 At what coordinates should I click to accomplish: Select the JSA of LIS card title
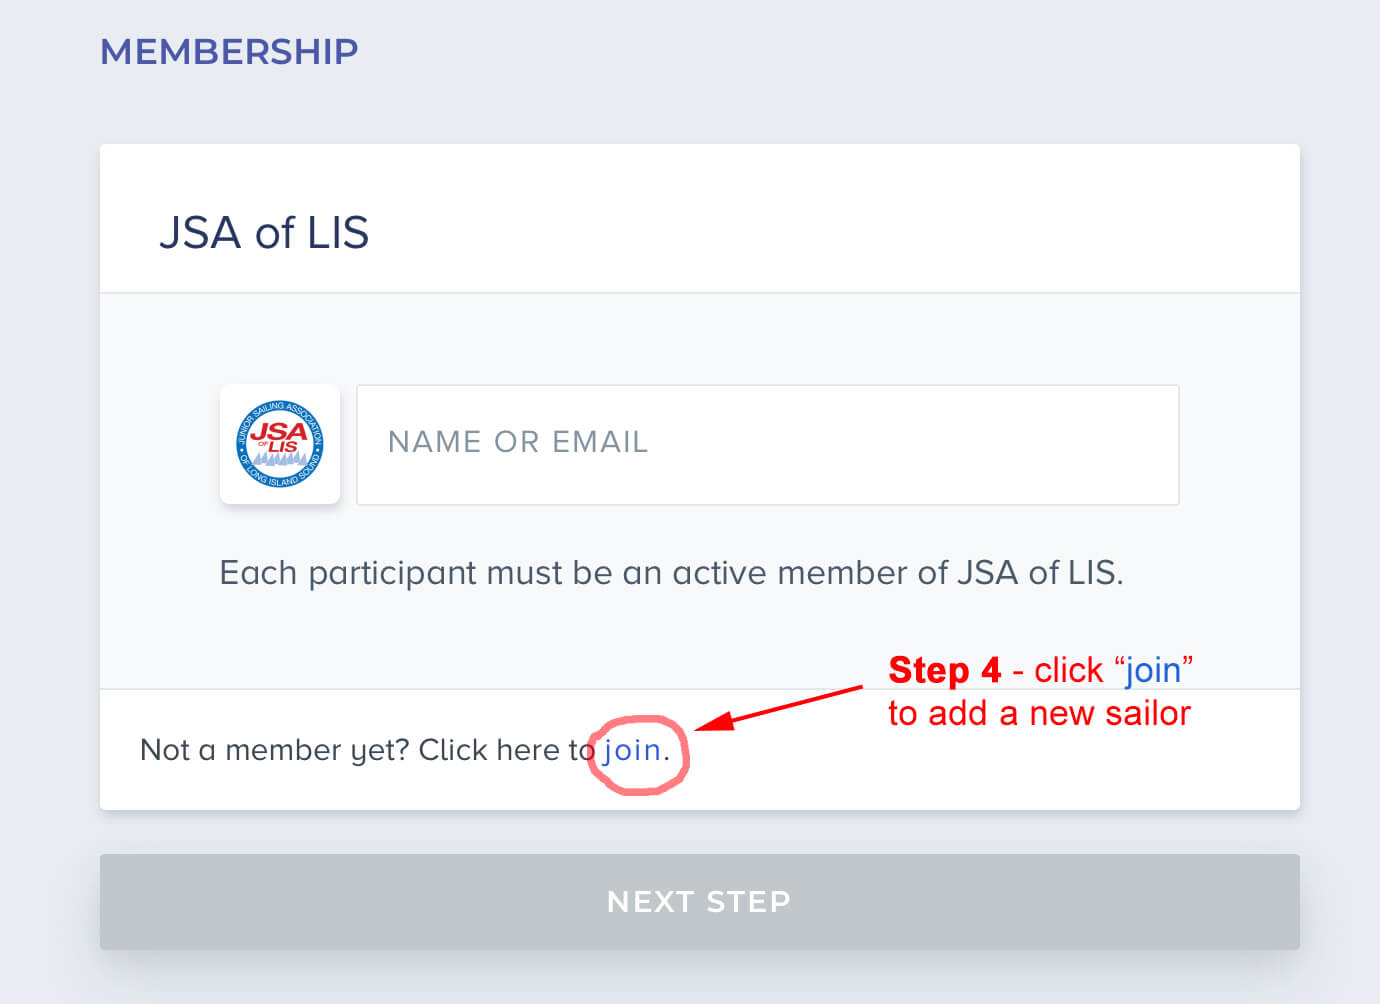click(264, 233)
